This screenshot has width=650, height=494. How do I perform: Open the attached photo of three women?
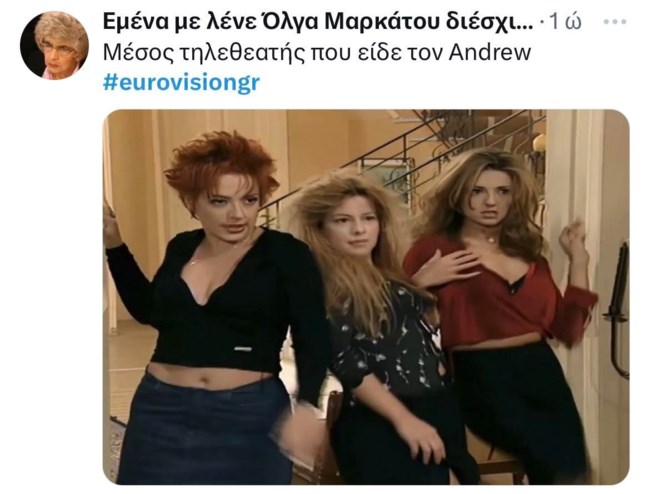click(x=366, y=297)
